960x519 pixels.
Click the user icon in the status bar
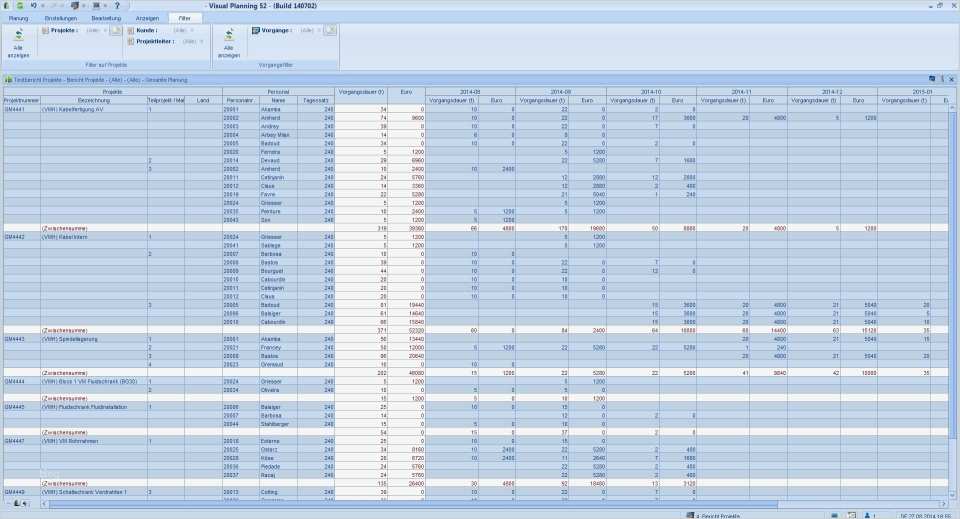[x=868, y=515]
